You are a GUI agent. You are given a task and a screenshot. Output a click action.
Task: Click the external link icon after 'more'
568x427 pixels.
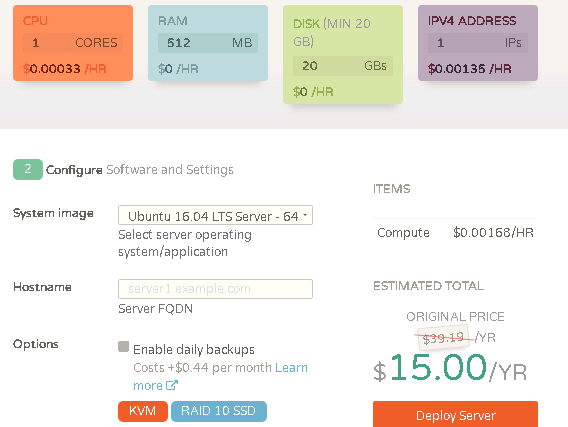click(x=172, y=385)
